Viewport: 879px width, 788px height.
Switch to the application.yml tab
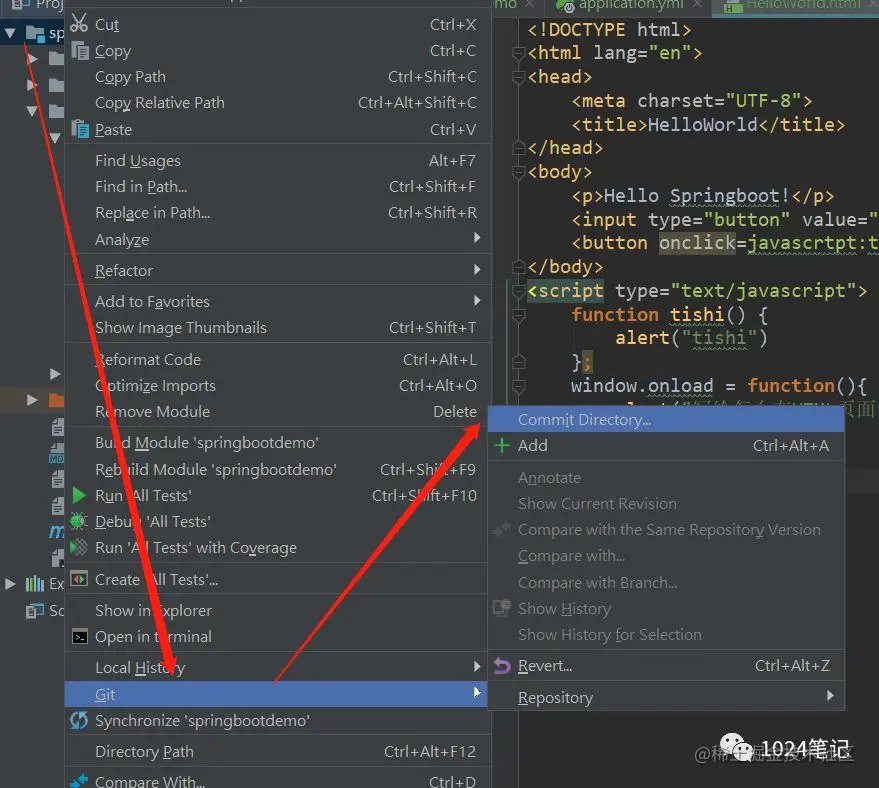tap(627, 5)
